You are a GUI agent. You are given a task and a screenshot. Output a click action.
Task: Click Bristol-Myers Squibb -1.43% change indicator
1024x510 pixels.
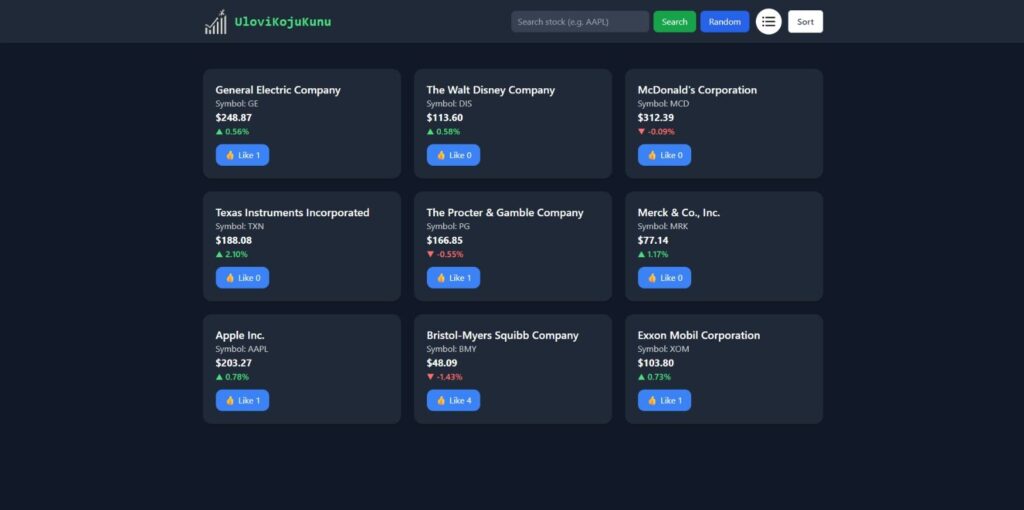444,377
